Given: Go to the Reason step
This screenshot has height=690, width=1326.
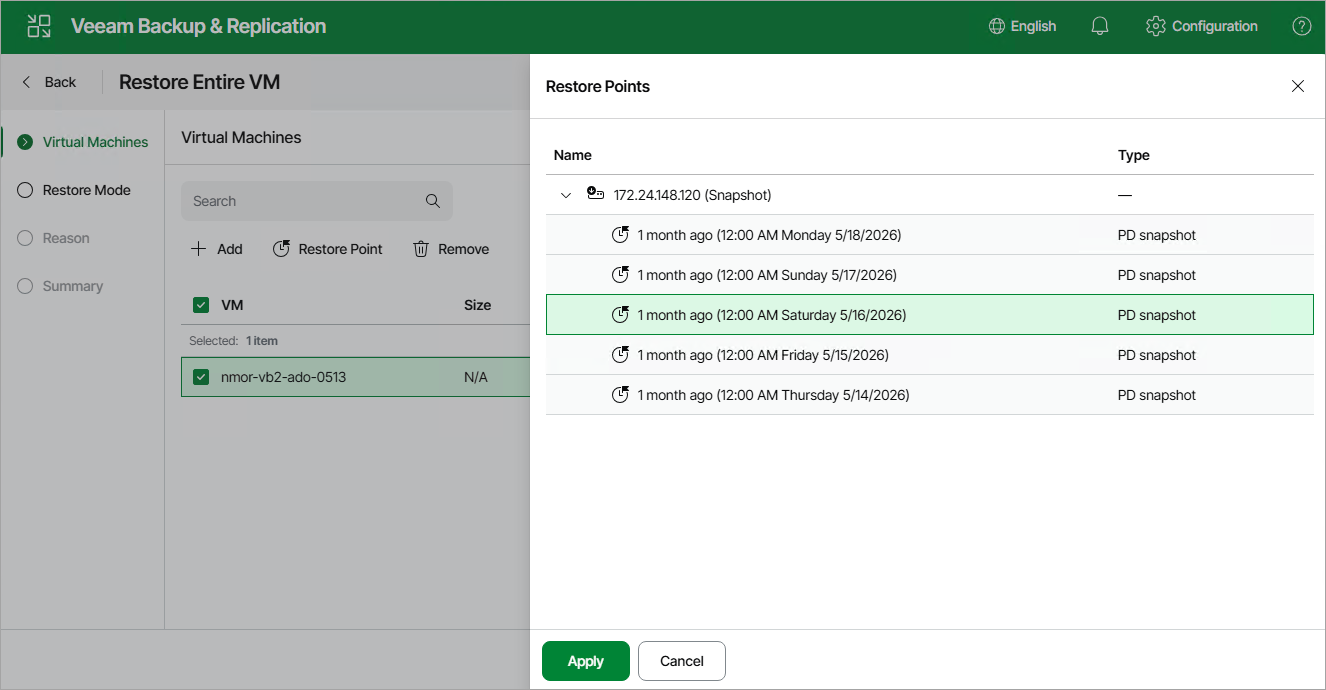Looking at the screenshot, I should pyautogui.click(x=66, y=238).
